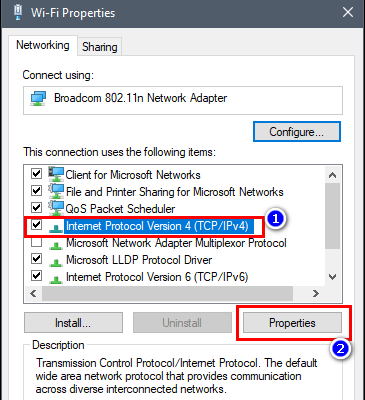Screen dimensions: 365x400
Task: Click the Broadcom network adapter icon
Action: (38, 99)
